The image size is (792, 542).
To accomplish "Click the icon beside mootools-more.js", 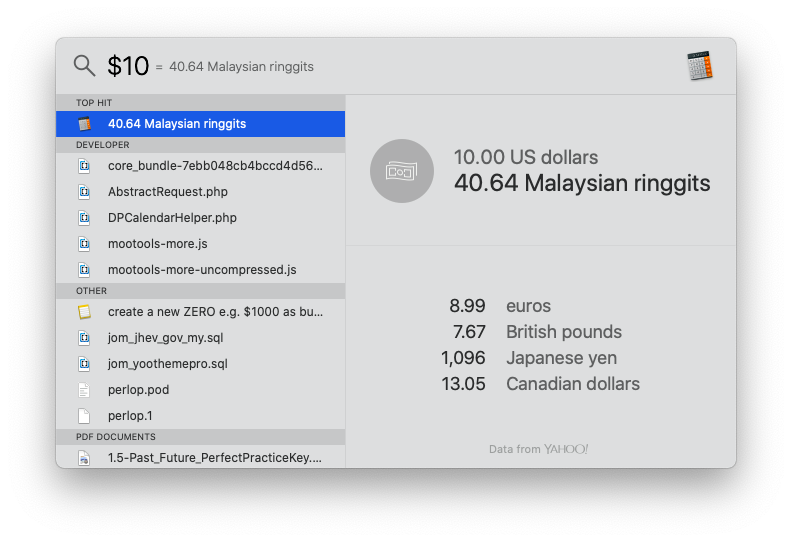I will (84, 244).
